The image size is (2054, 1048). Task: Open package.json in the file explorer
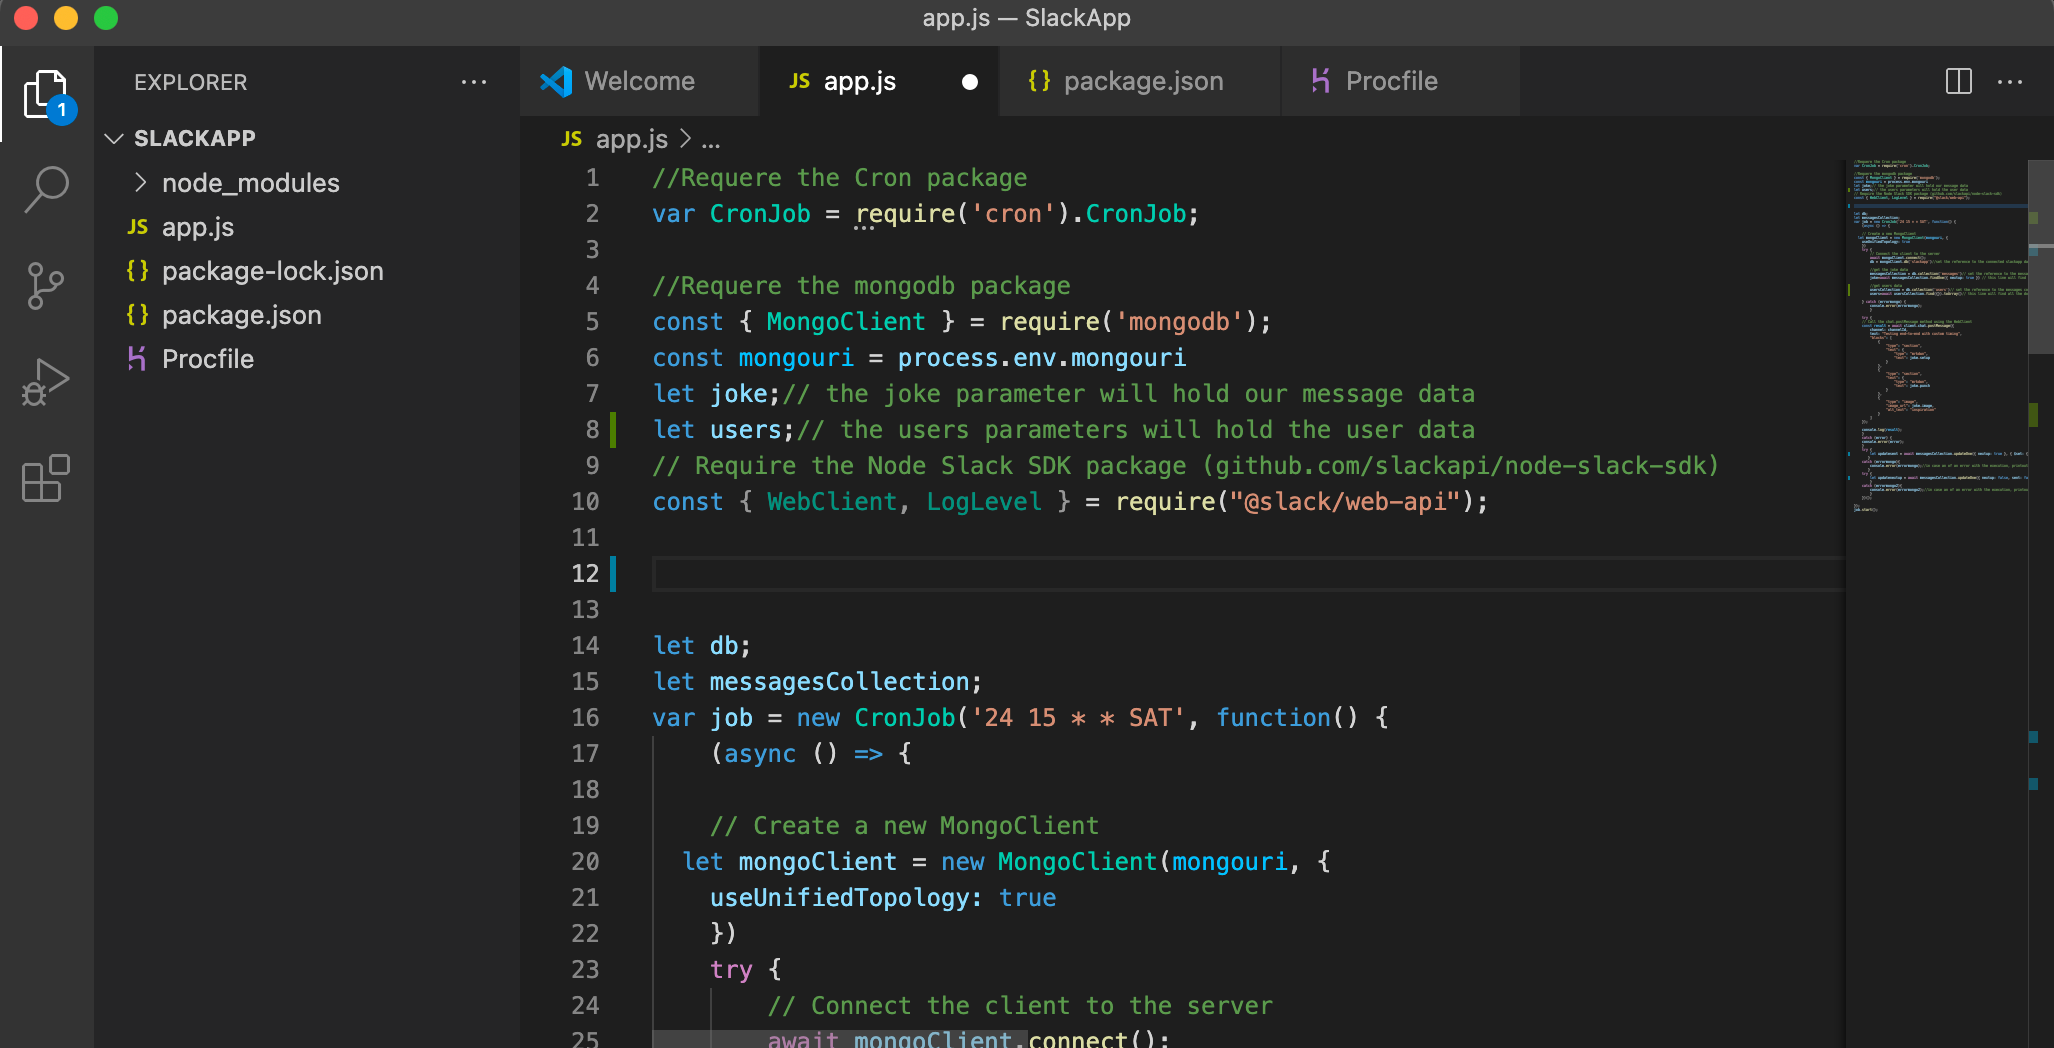(308, 315)
